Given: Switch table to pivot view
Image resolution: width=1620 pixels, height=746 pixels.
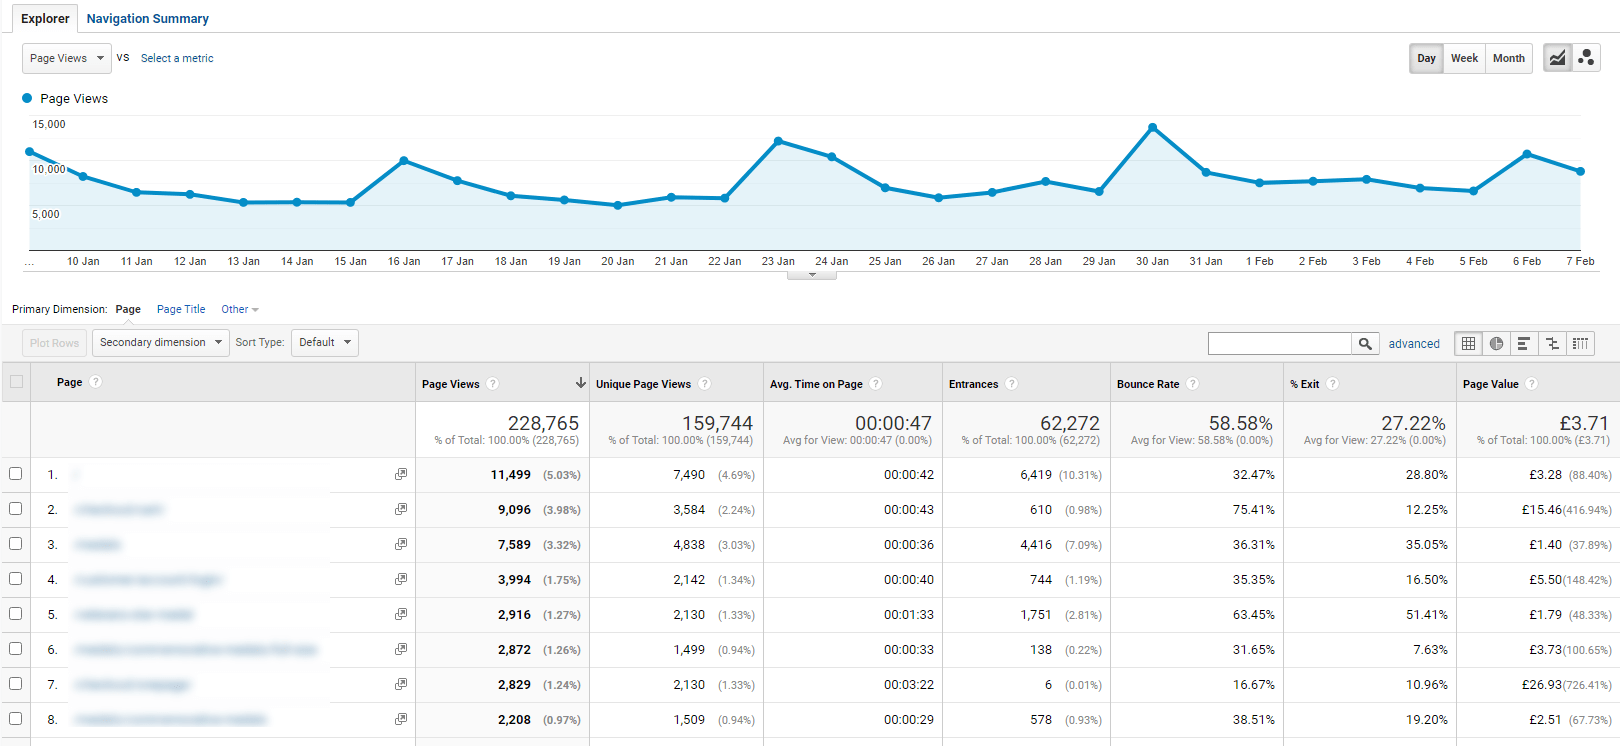Looking at the screenshot, I should point(1580,343).
